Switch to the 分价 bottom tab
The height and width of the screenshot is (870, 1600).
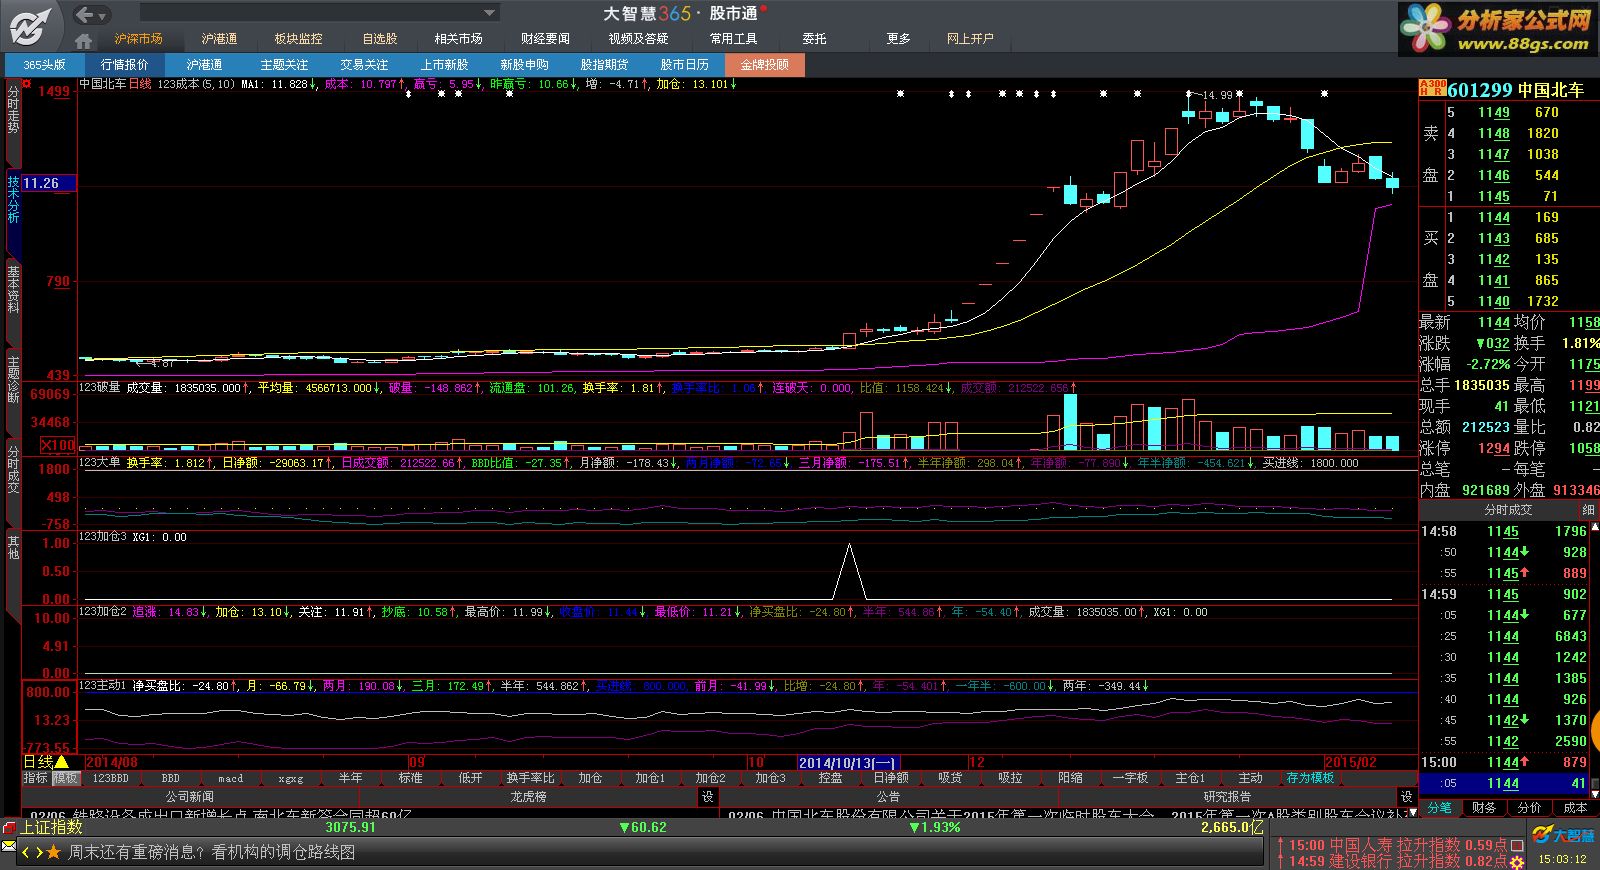tap(1530, 807)
